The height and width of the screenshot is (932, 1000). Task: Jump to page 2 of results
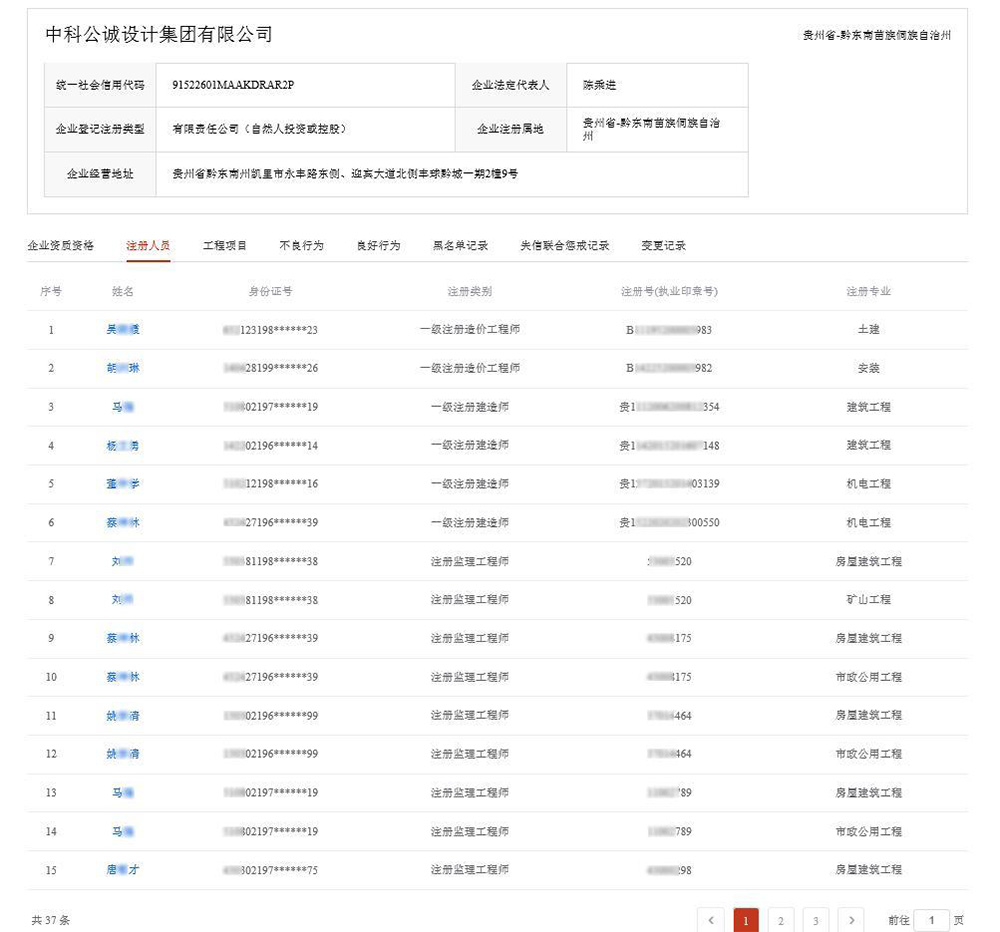pos(780,920)
